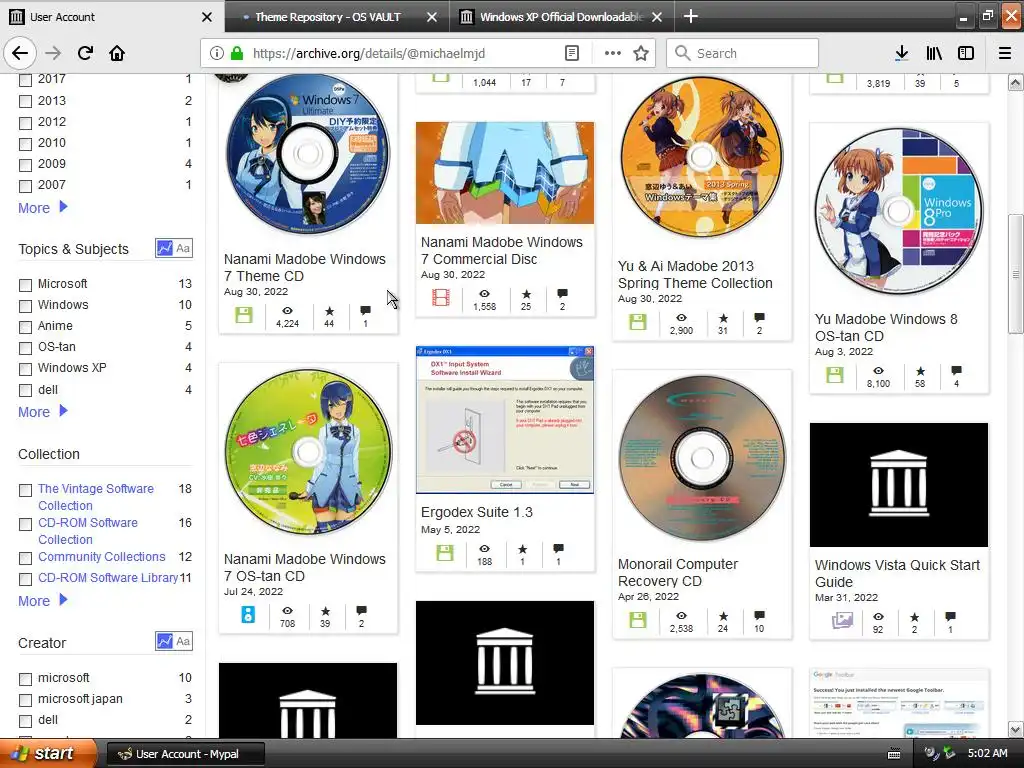Enable the Microsoft topic filter
Image resolution: width=1024 pixels, height=768 pixels.
[x=25, y=285]
